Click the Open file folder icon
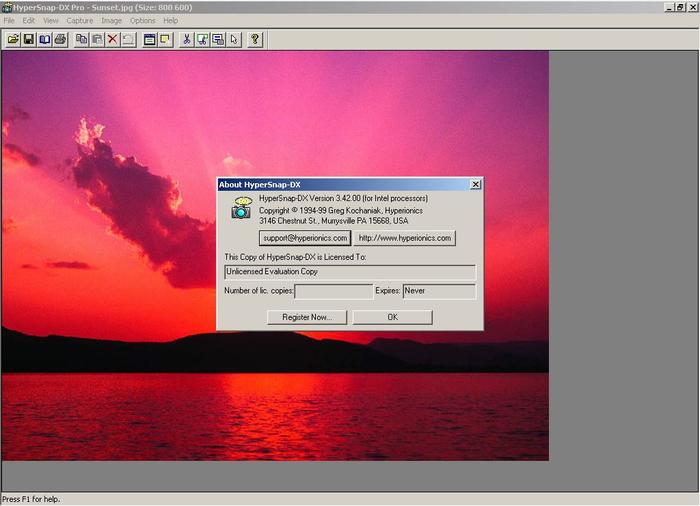 click(13, 39)
